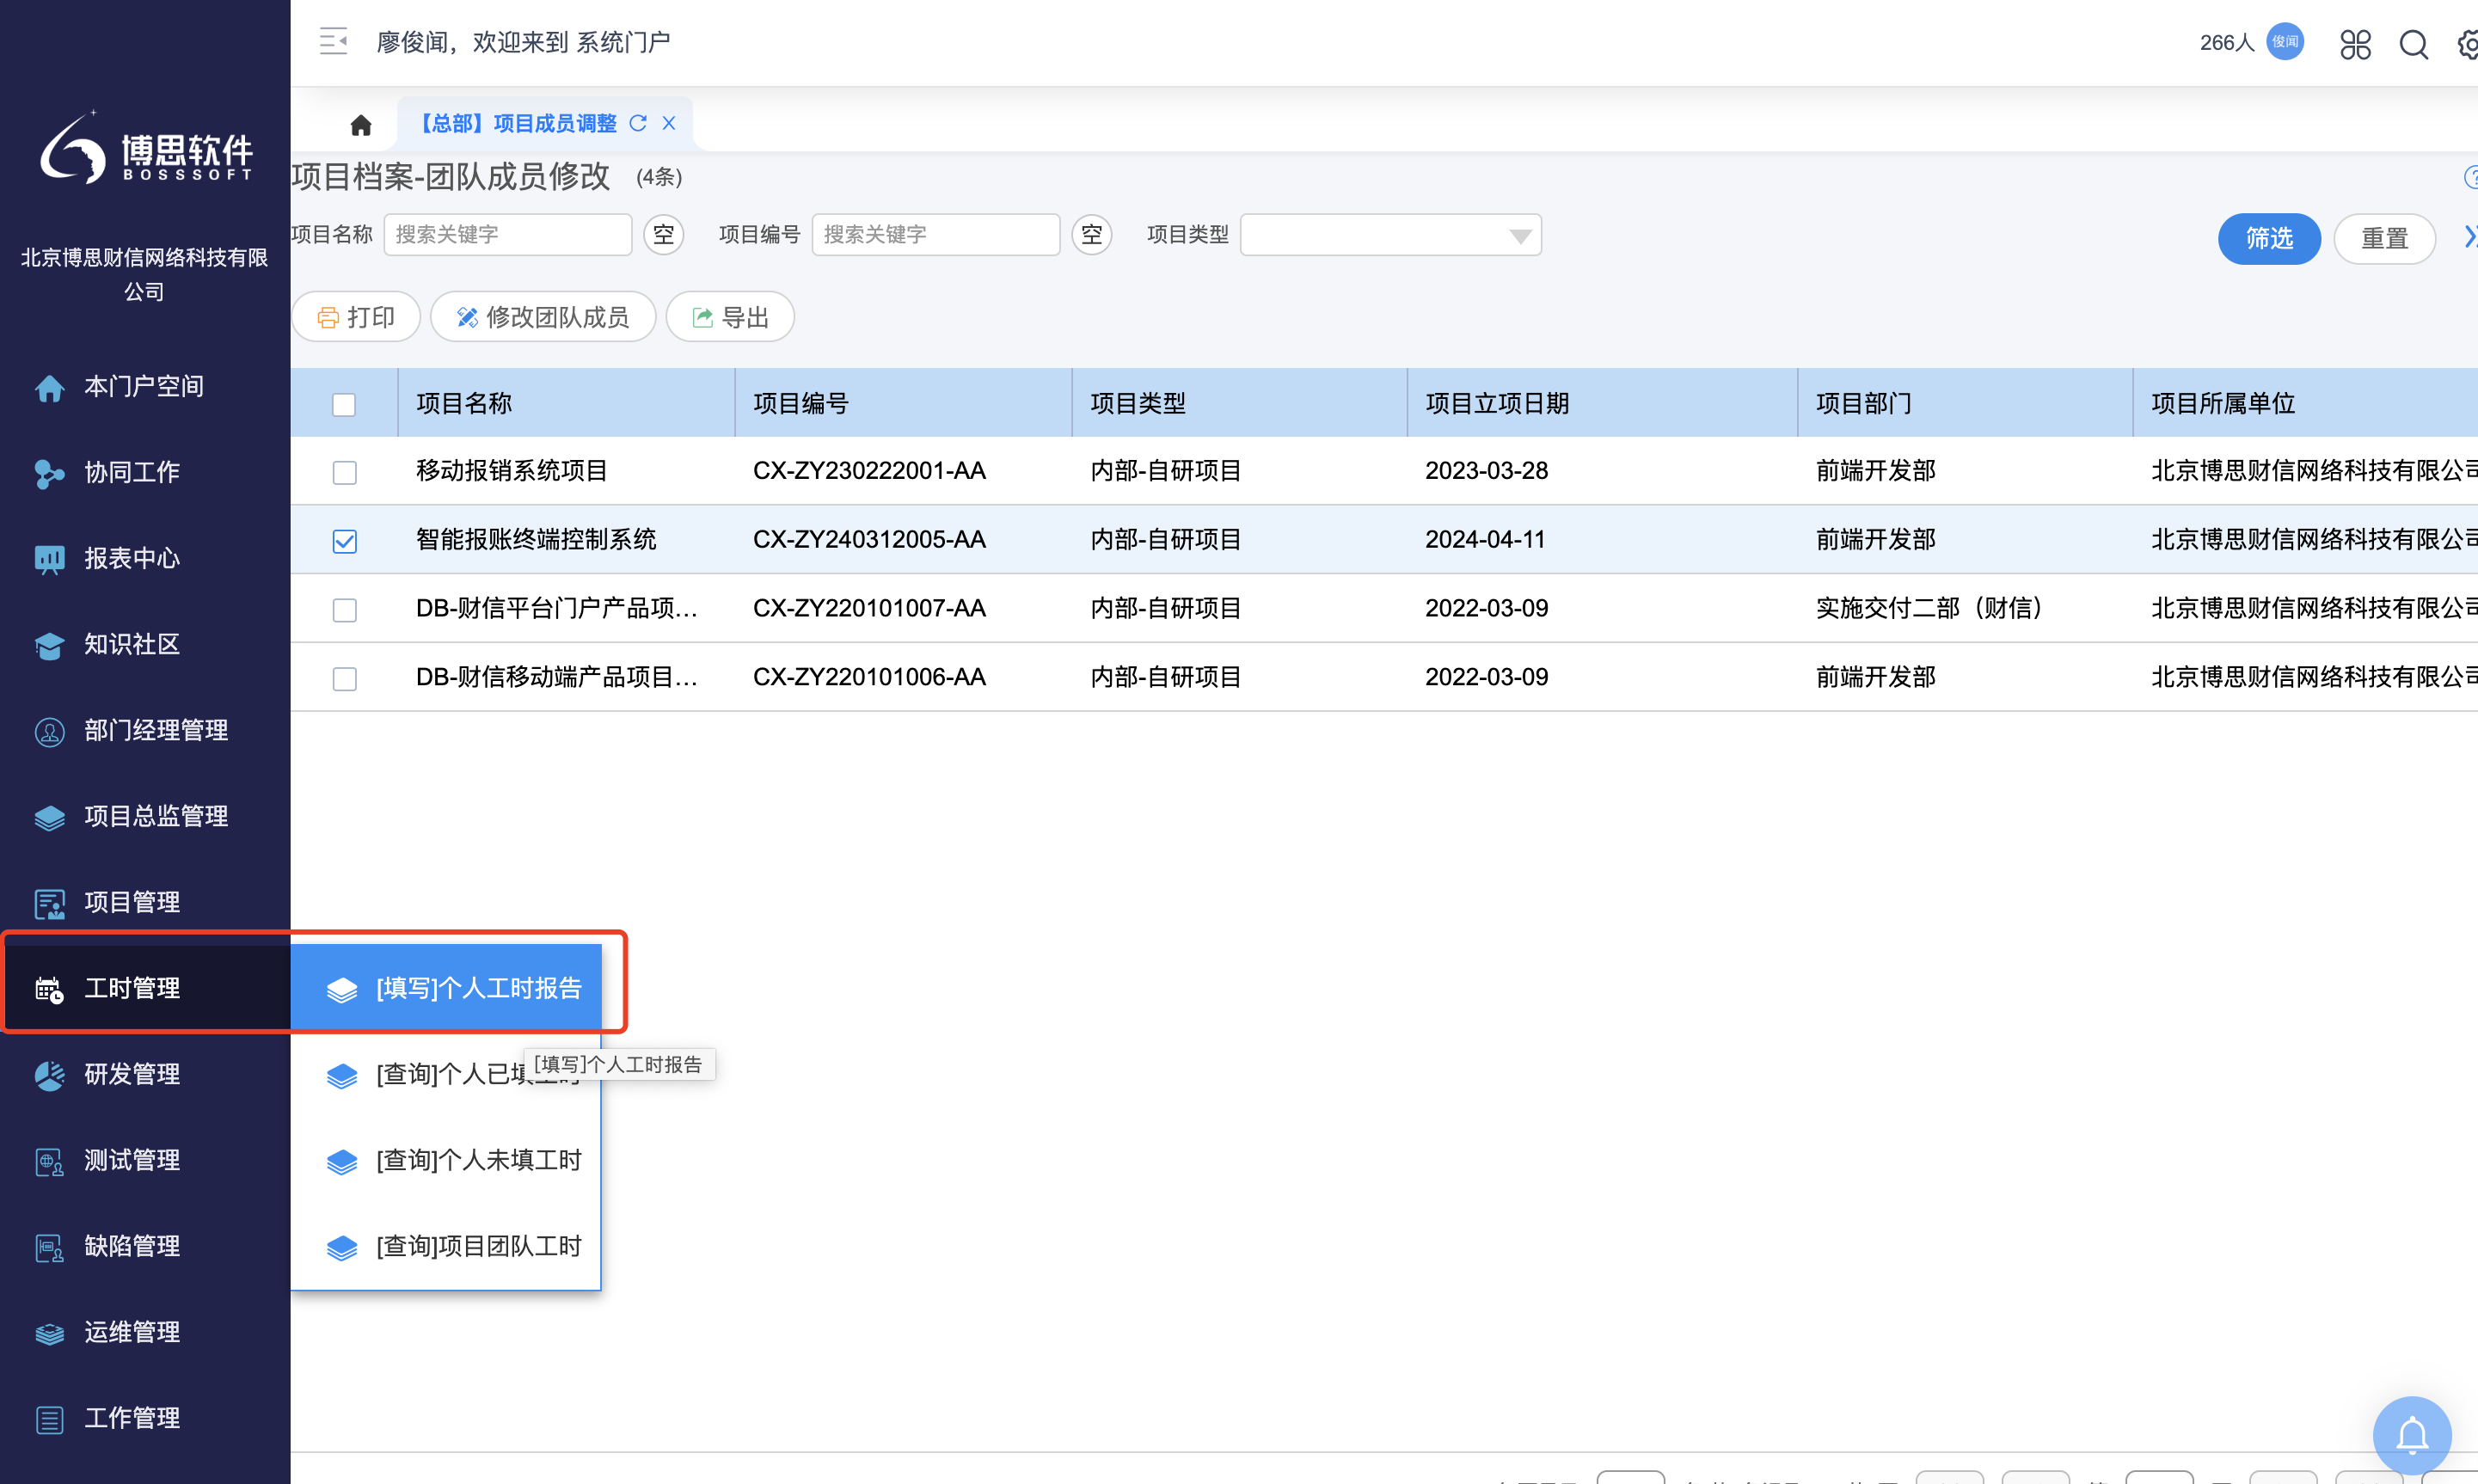Open the home tab icon
The height and width of the screenshot is (1484, 2478).
click(361, 124)
